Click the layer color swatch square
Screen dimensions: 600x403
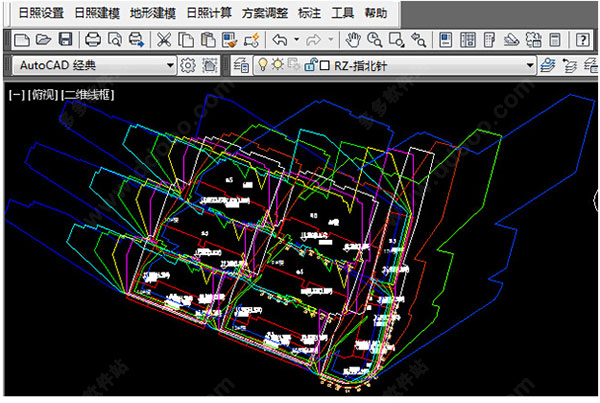click(x=324, y=65)
